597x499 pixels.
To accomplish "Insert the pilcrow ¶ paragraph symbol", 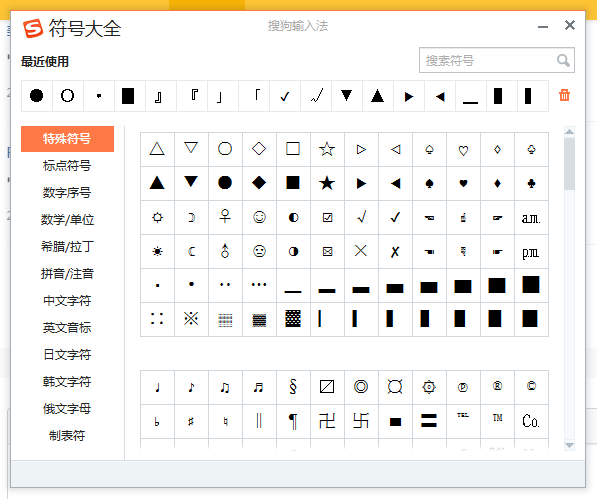I will coord(293,421).
